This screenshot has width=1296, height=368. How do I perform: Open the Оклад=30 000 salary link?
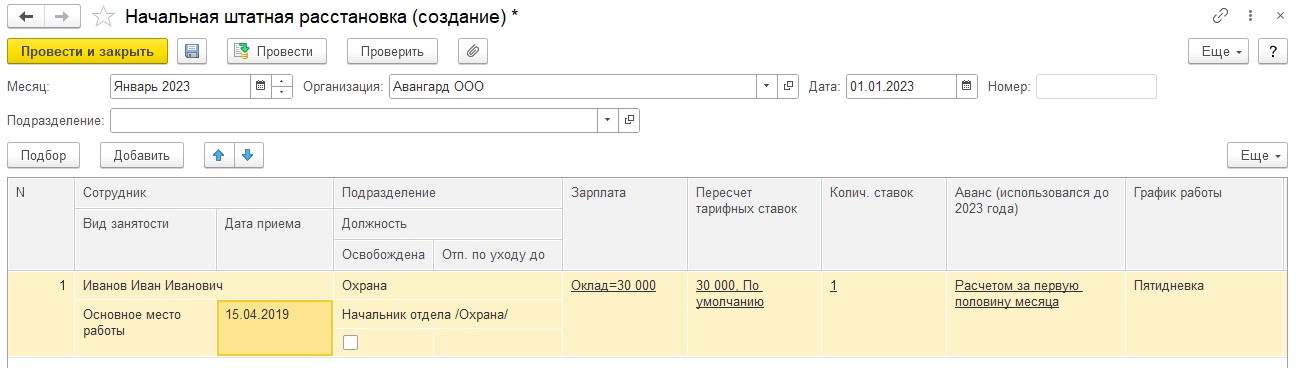613,285
